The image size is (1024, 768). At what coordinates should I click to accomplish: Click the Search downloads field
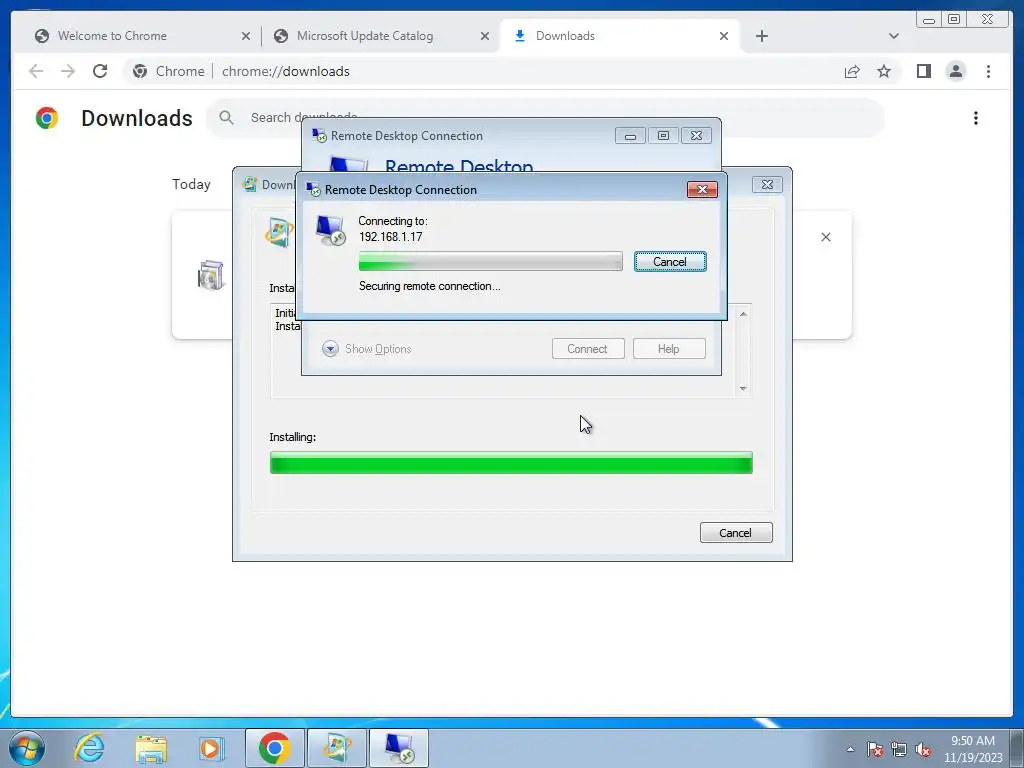click(x=545, y=118)
